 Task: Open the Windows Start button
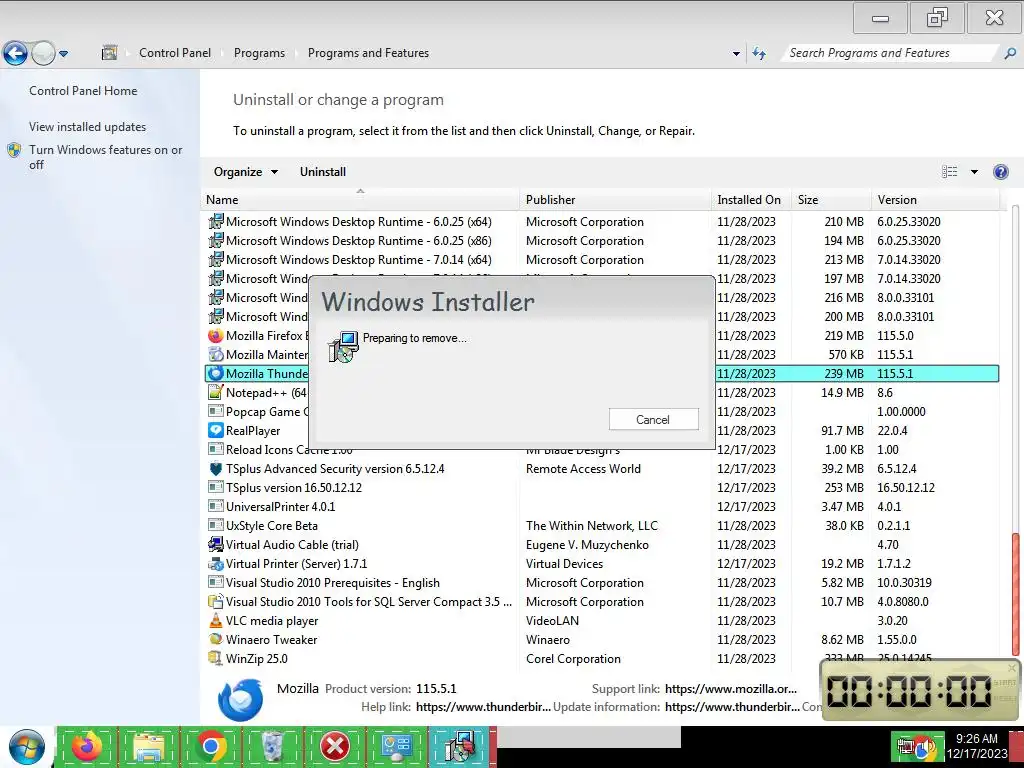[x=27, y=747]
